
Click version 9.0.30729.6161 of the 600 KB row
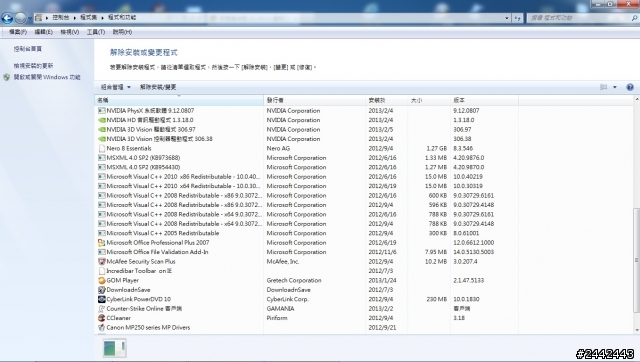click(x=473, y=195)
